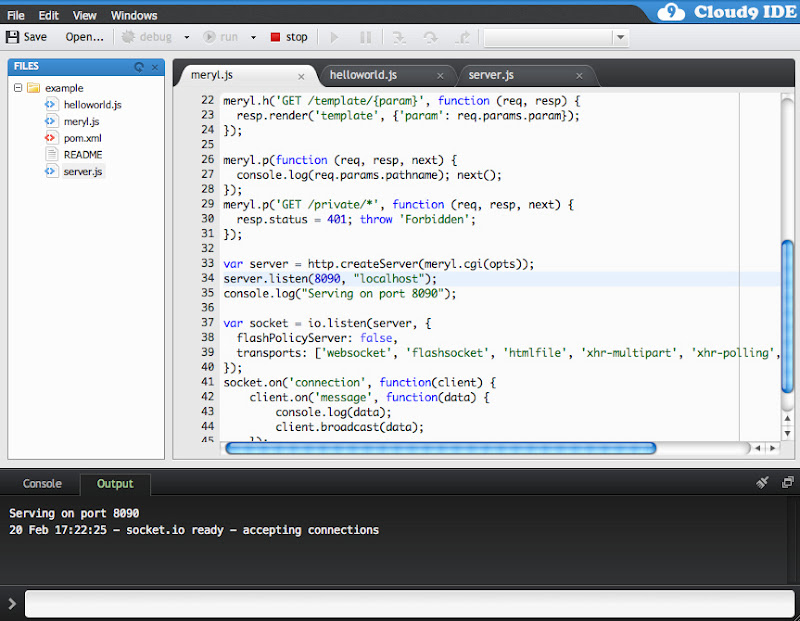The image size is (800, 621).
Task: Open the run dropdown arrow
Action: pos(253,37)
